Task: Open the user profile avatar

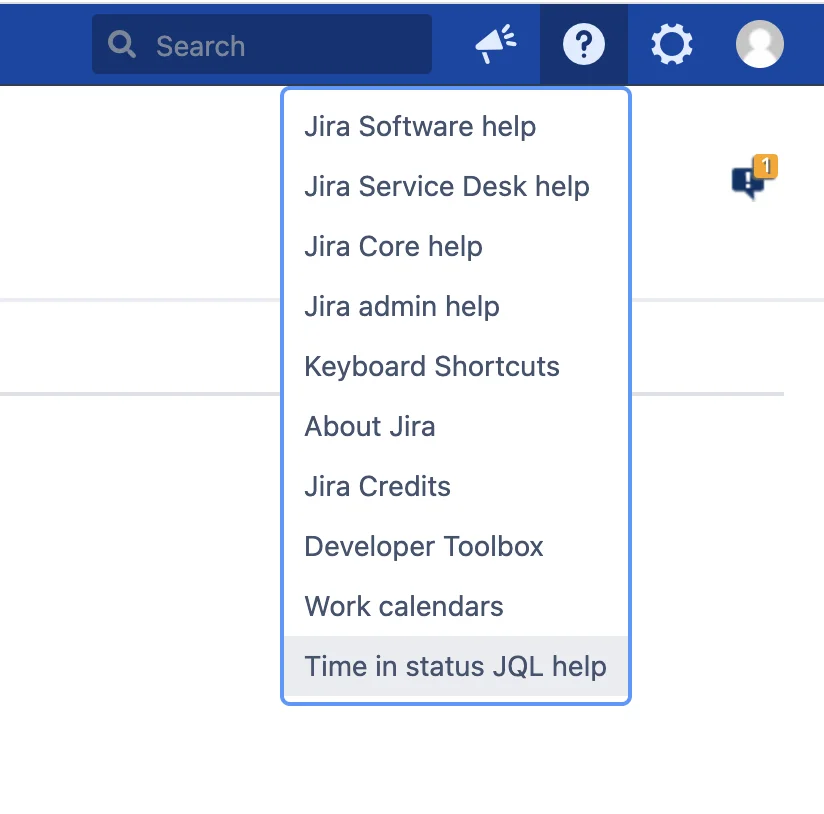Action: pos(759,44)
